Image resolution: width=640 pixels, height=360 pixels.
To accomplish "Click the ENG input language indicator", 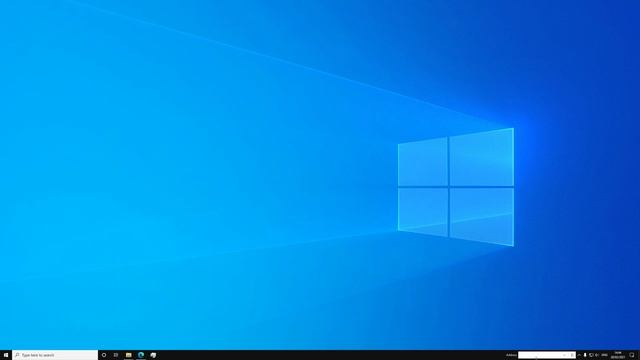I will click(604, 355).
